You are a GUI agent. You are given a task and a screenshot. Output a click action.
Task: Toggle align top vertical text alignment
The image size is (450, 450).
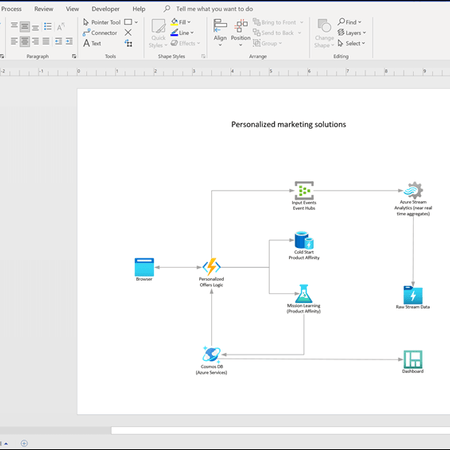pyautogui.click(x=14, y=26)
